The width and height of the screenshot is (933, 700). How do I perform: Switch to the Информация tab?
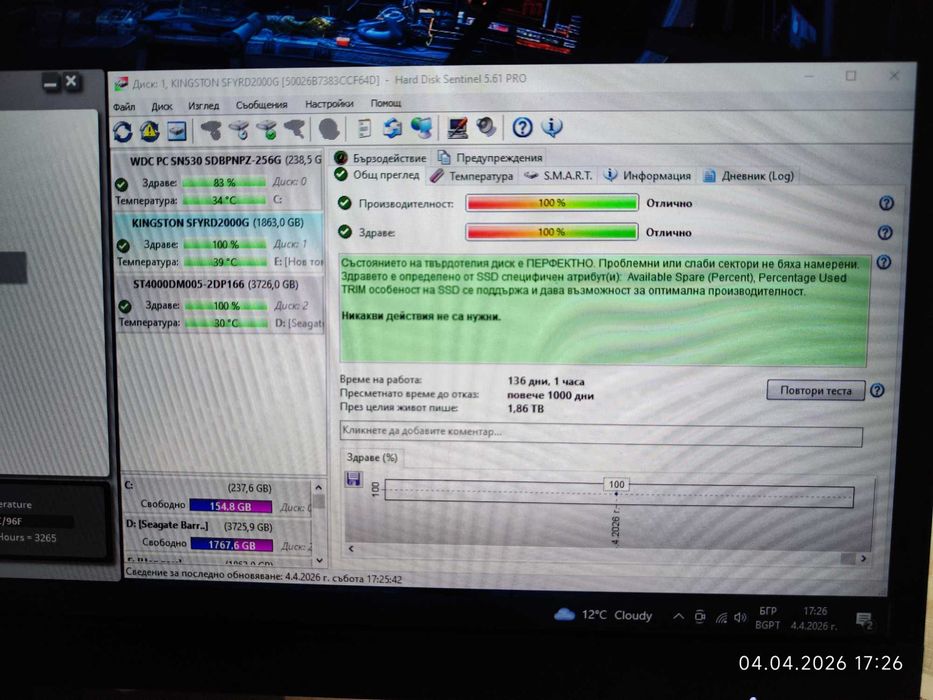pyautogui.click(x=647, y=176)
